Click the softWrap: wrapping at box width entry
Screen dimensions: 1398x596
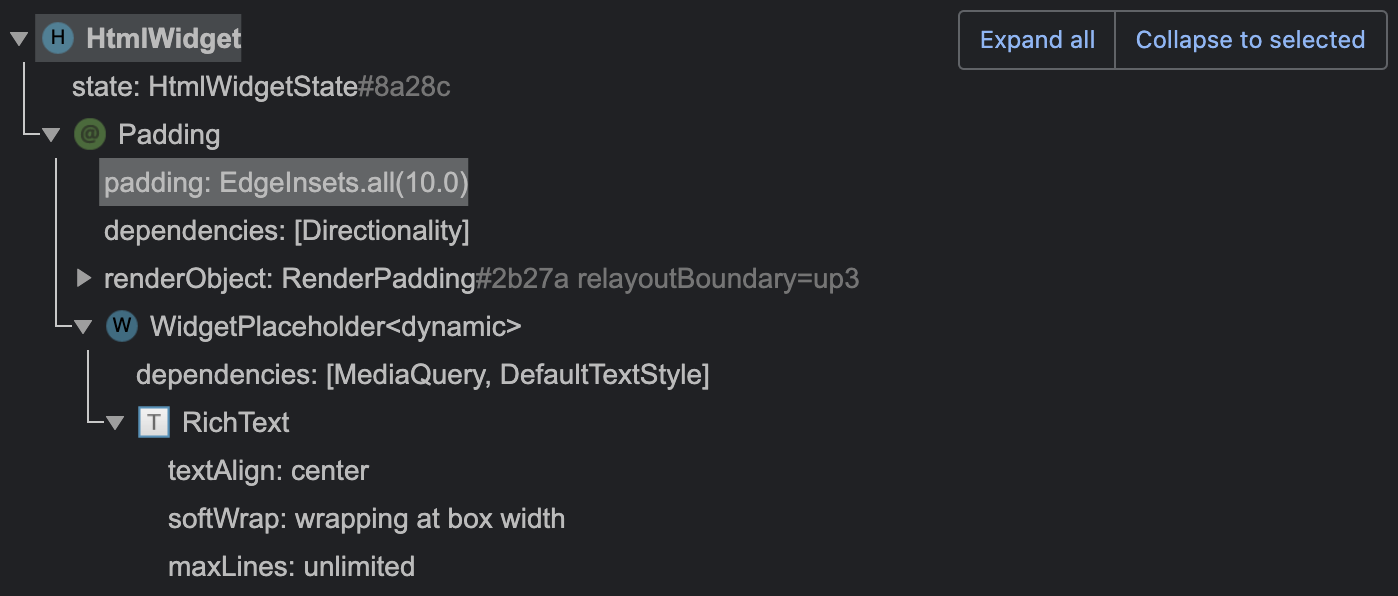tap(366, 518)
